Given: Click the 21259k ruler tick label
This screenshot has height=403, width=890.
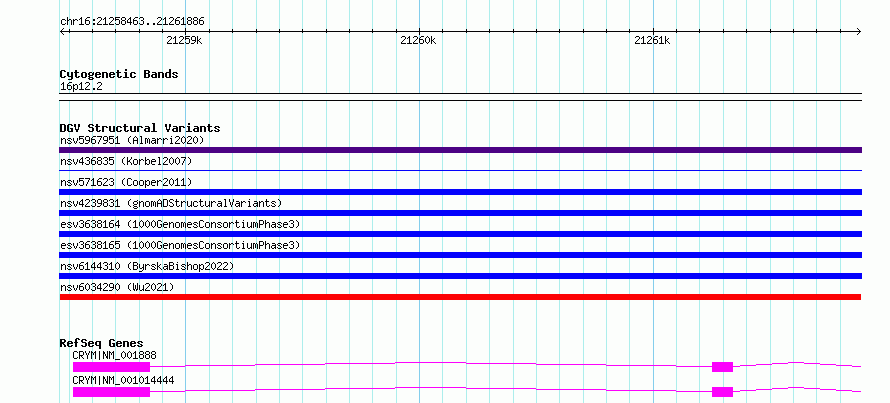Looking at the screenshot, I should point(184,40).
